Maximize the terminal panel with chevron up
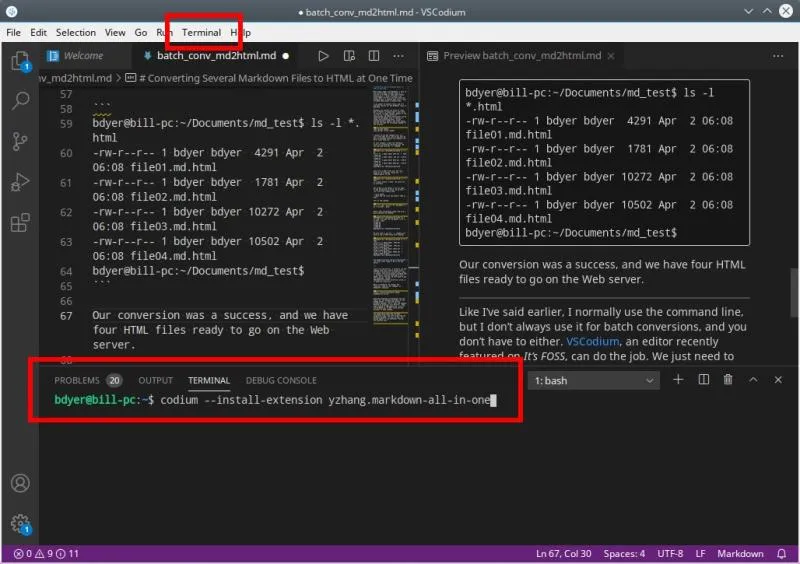 [x=753, y=380]
